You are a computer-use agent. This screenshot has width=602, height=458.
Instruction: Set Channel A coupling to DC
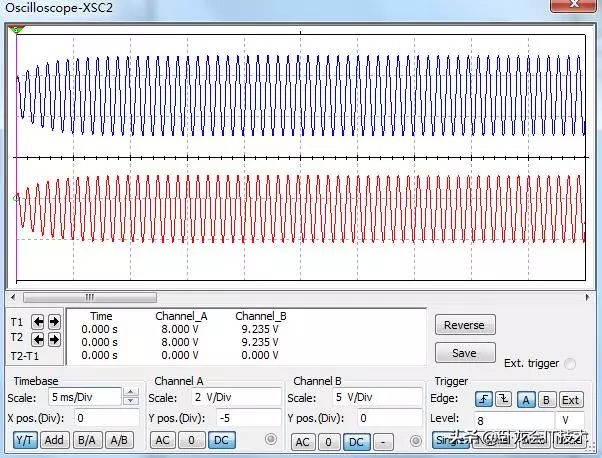coord(222,440)
